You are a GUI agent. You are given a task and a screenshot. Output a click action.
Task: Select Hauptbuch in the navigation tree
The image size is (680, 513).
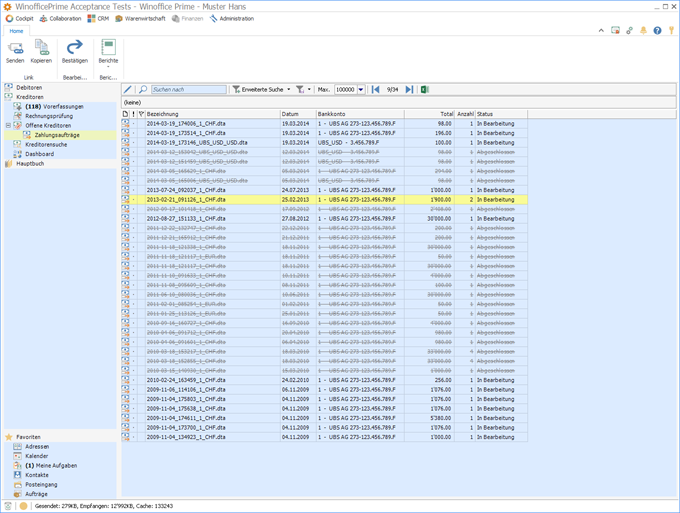tap(30, 163)
